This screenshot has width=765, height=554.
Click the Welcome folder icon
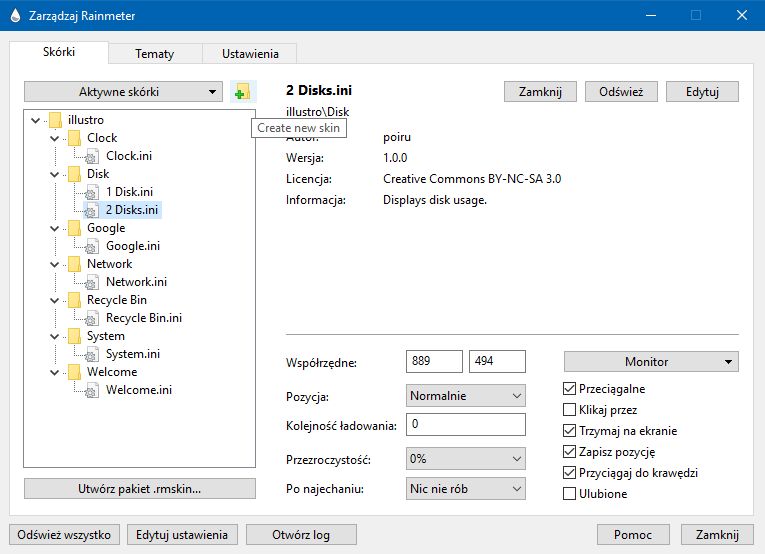[x=74, y=372]
